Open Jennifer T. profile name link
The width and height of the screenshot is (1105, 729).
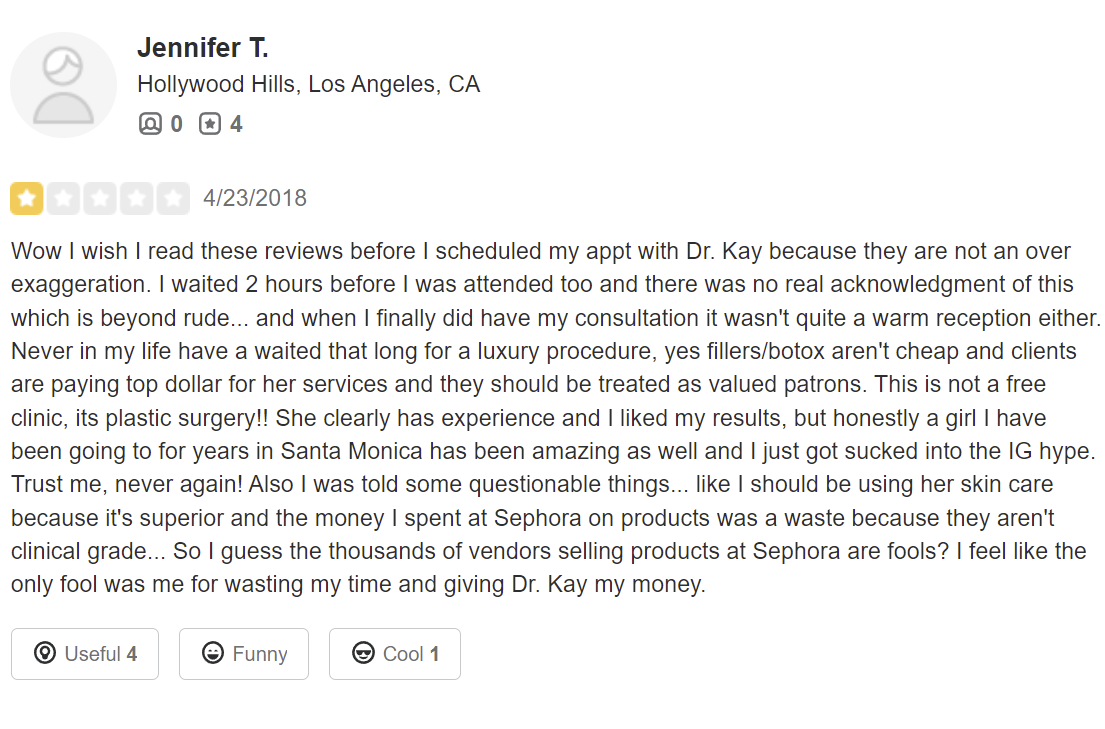tap(202, 47)
